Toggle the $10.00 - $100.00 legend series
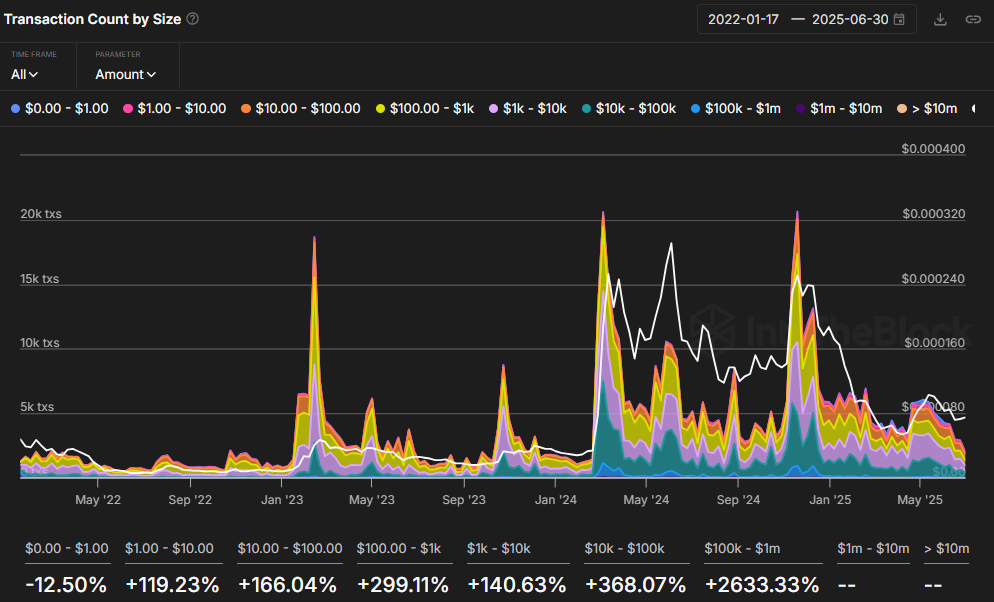 (300, 108)
